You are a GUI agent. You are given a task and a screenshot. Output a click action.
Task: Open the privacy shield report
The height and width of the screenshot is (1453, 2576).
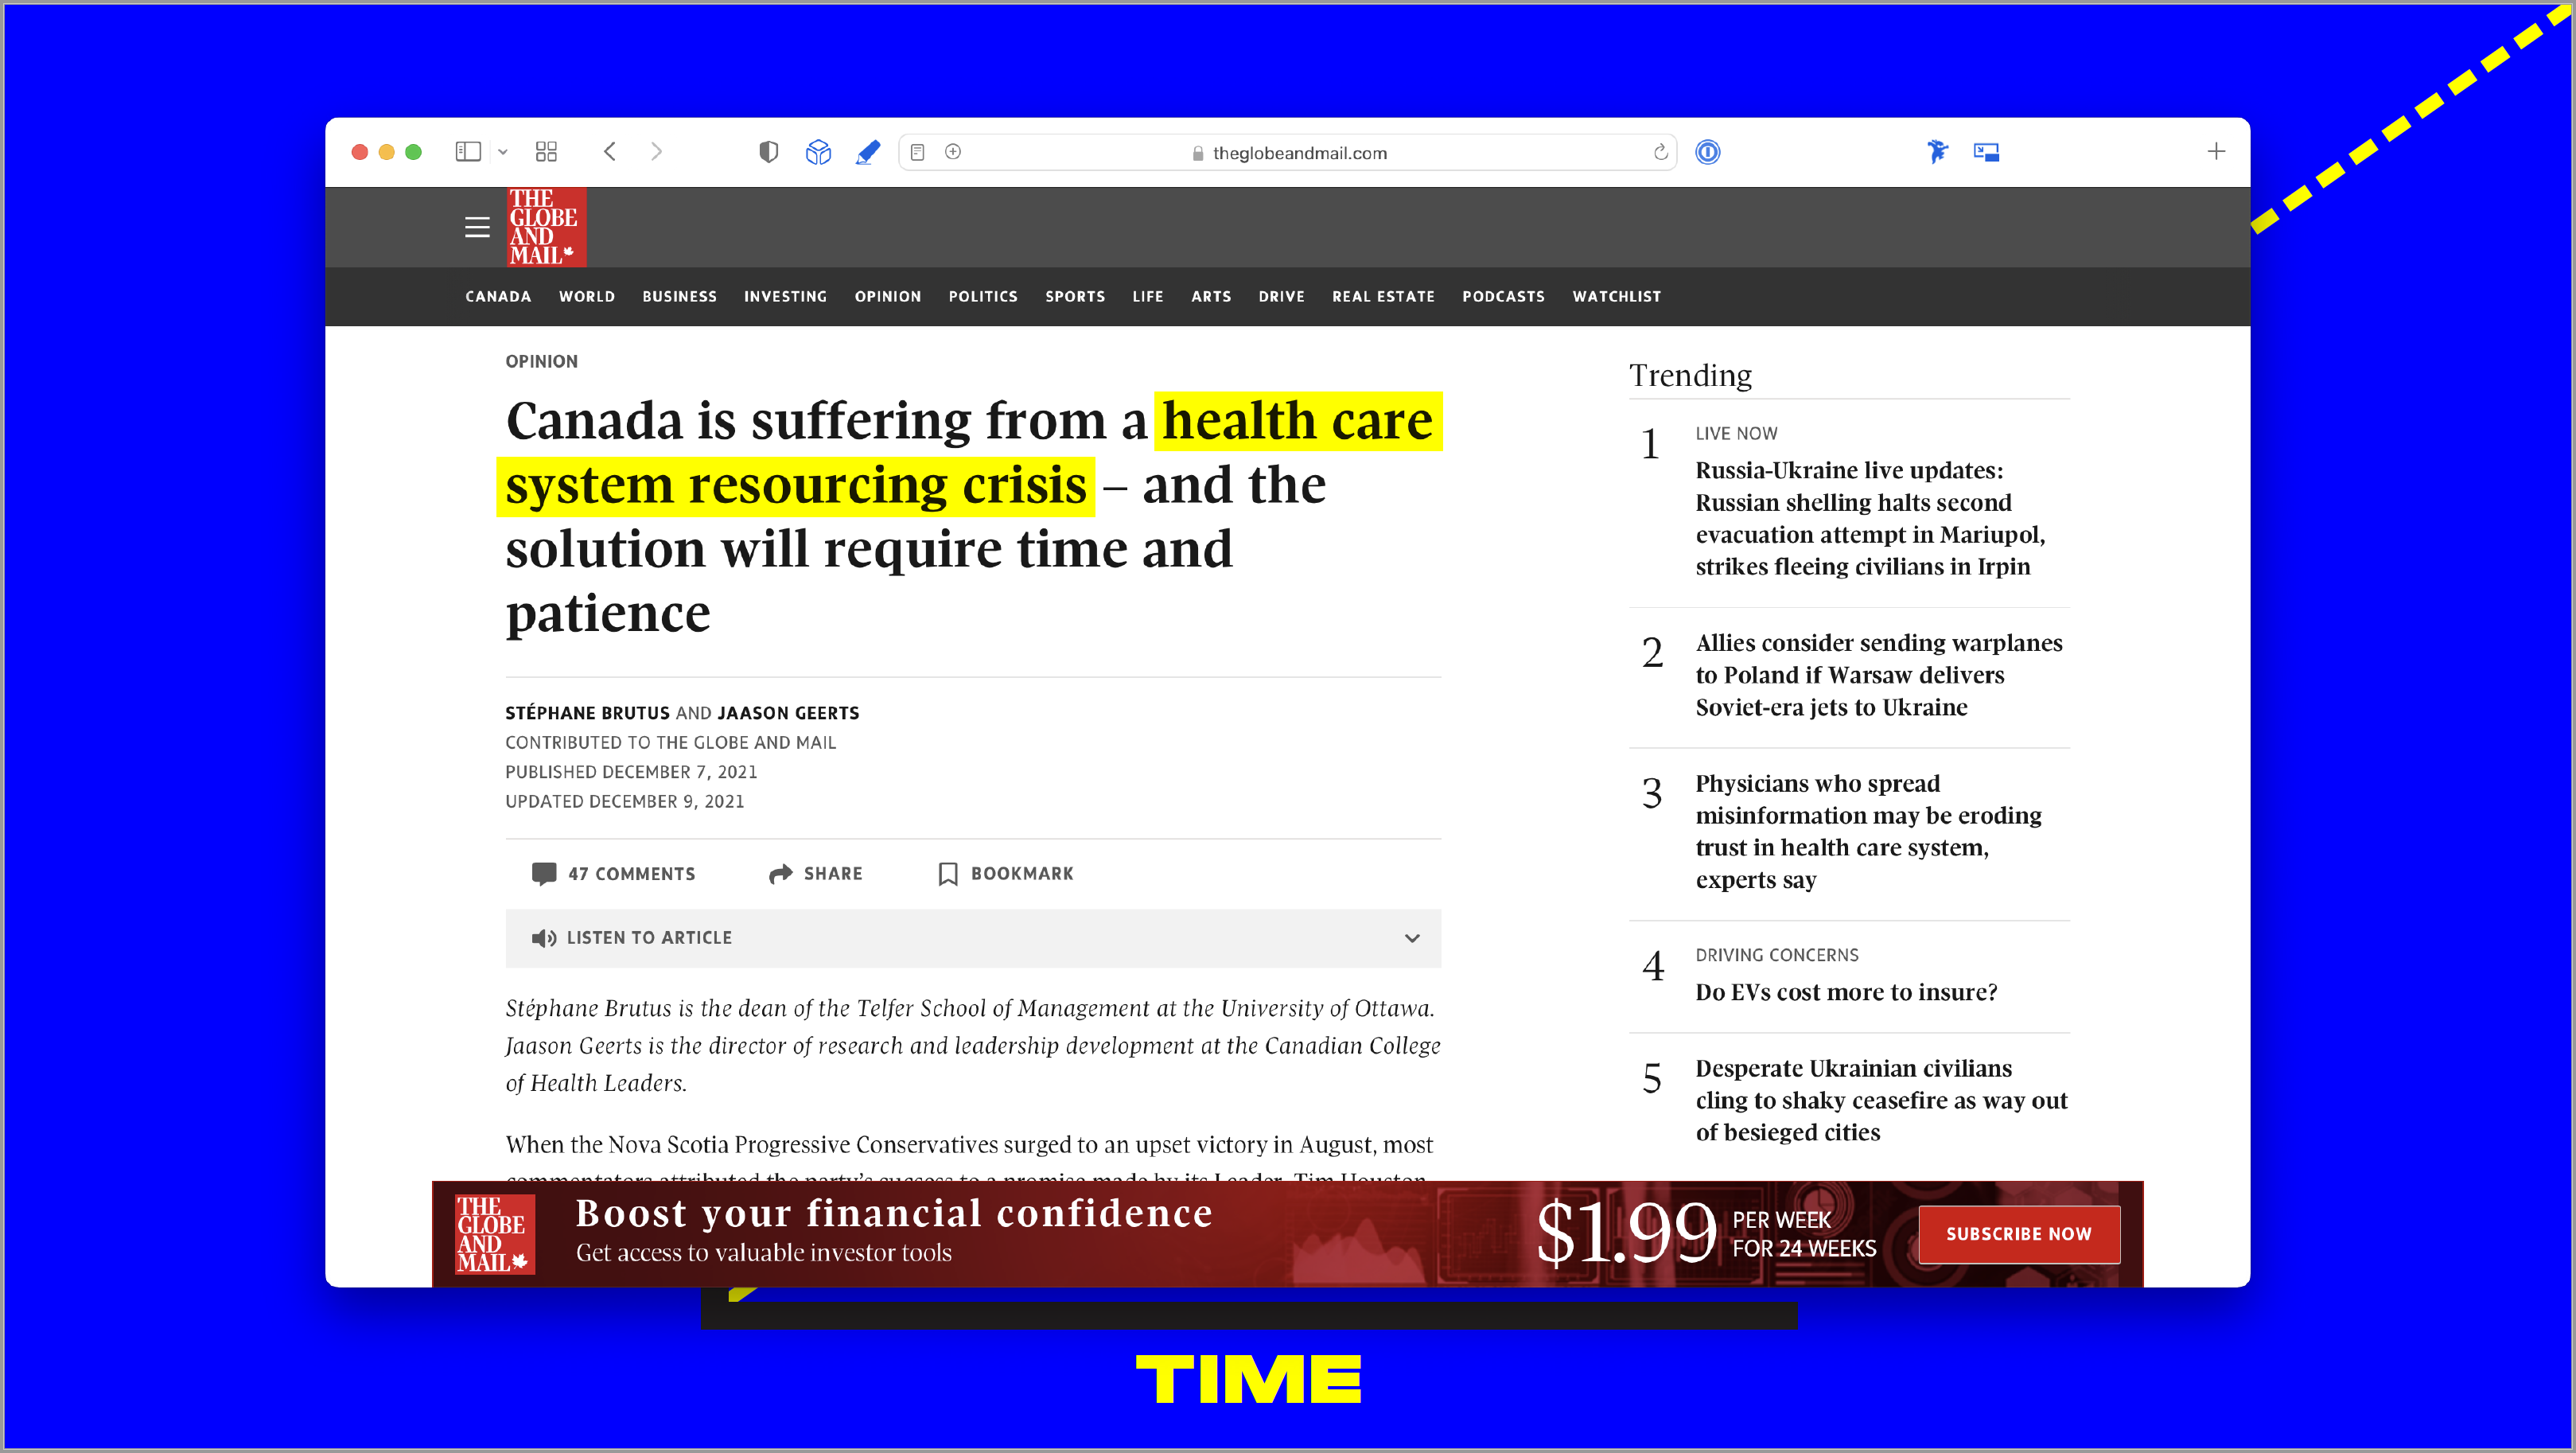(768, 152)
